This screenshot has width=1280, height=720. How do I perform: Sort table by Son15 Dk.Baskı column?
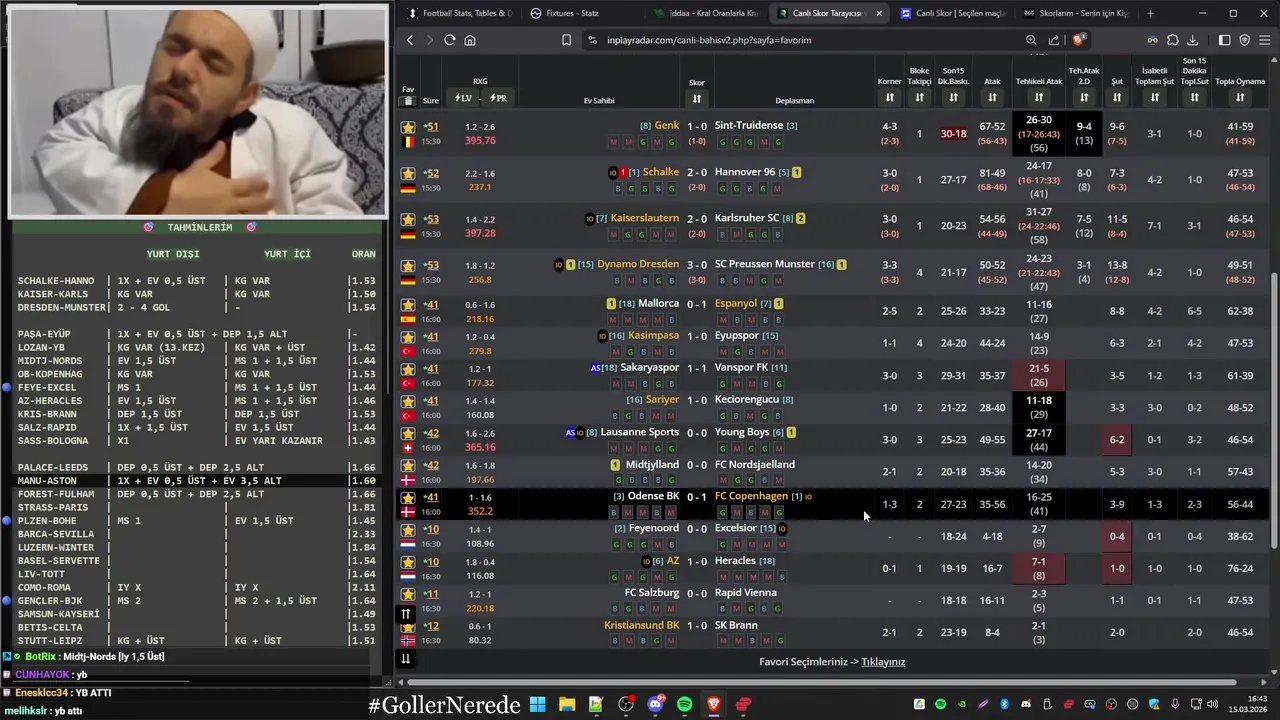pyautogui.click(x=953, y=97)
